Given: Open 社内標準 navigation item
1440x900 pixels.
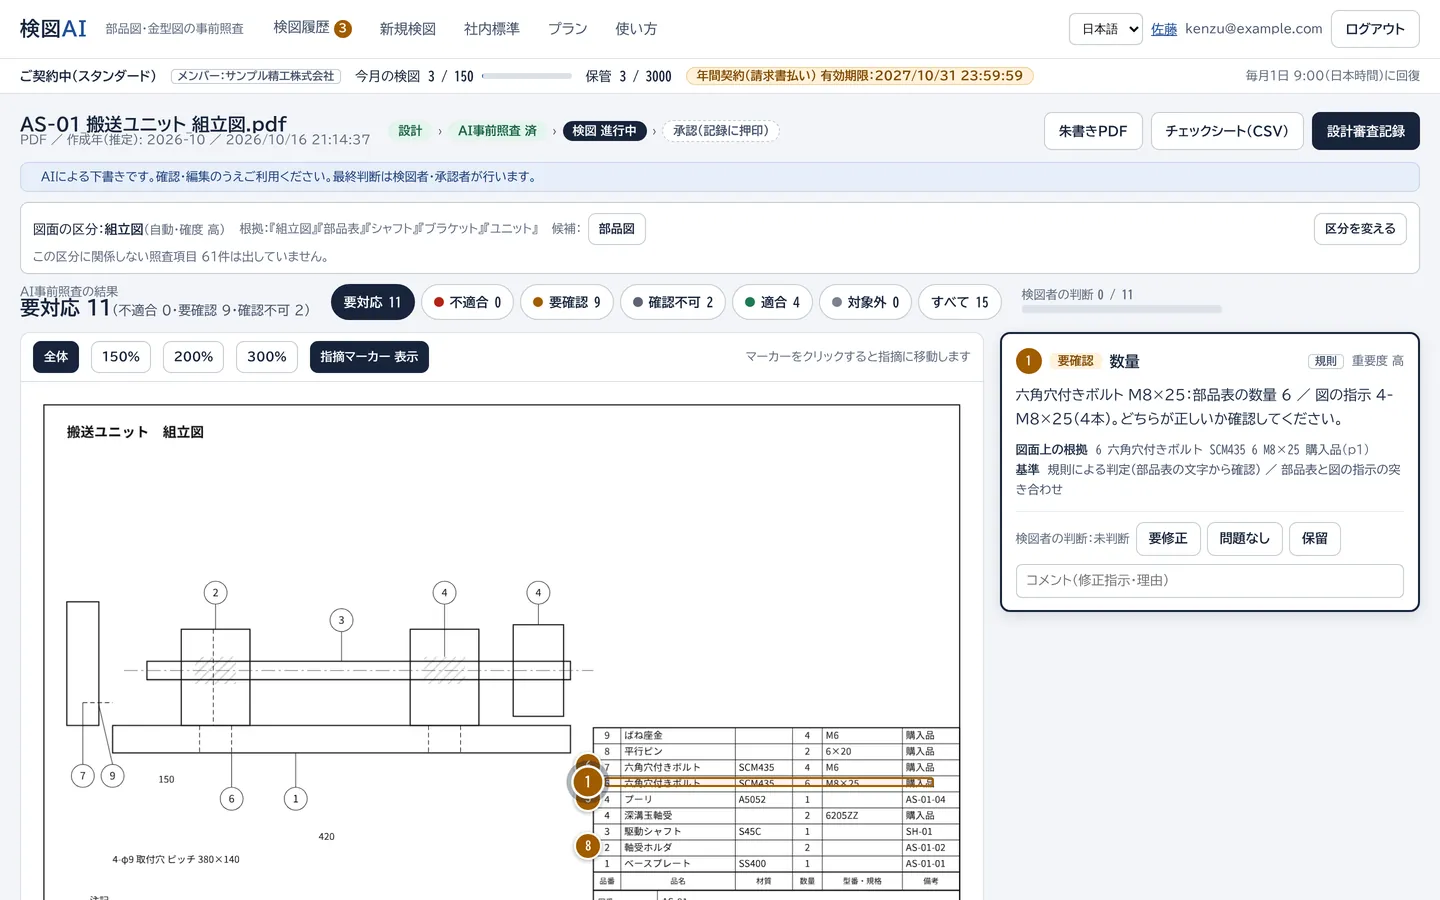Looking at the screenshot, I should (491, 29).
